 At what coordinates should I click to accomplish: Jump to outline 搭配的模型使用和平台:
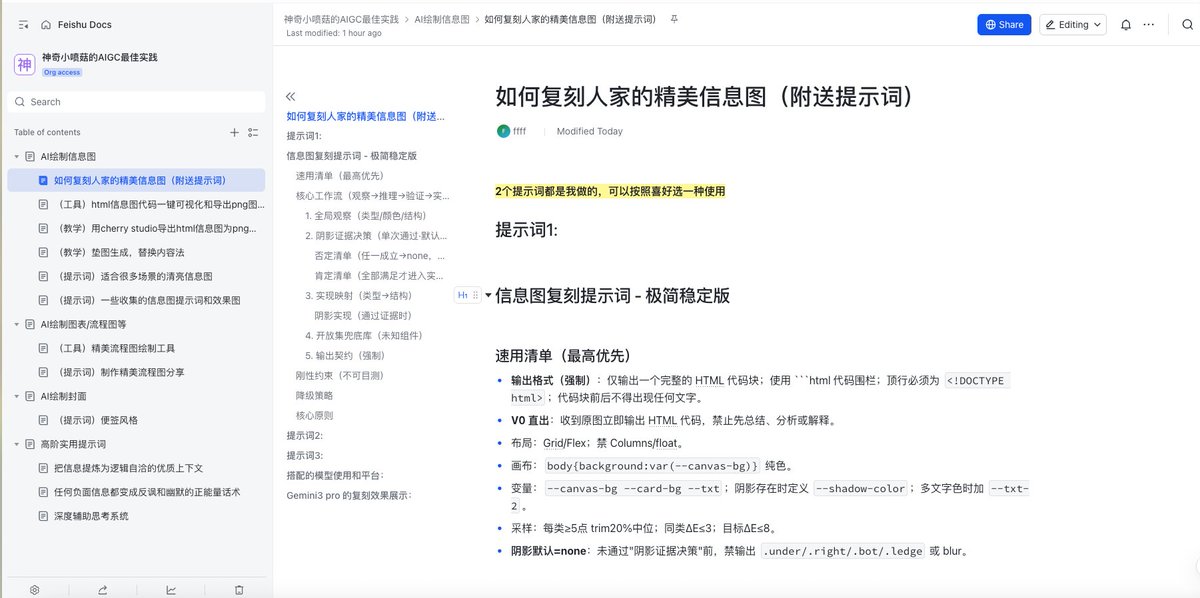pyautogui.click(x=335, y=476)
